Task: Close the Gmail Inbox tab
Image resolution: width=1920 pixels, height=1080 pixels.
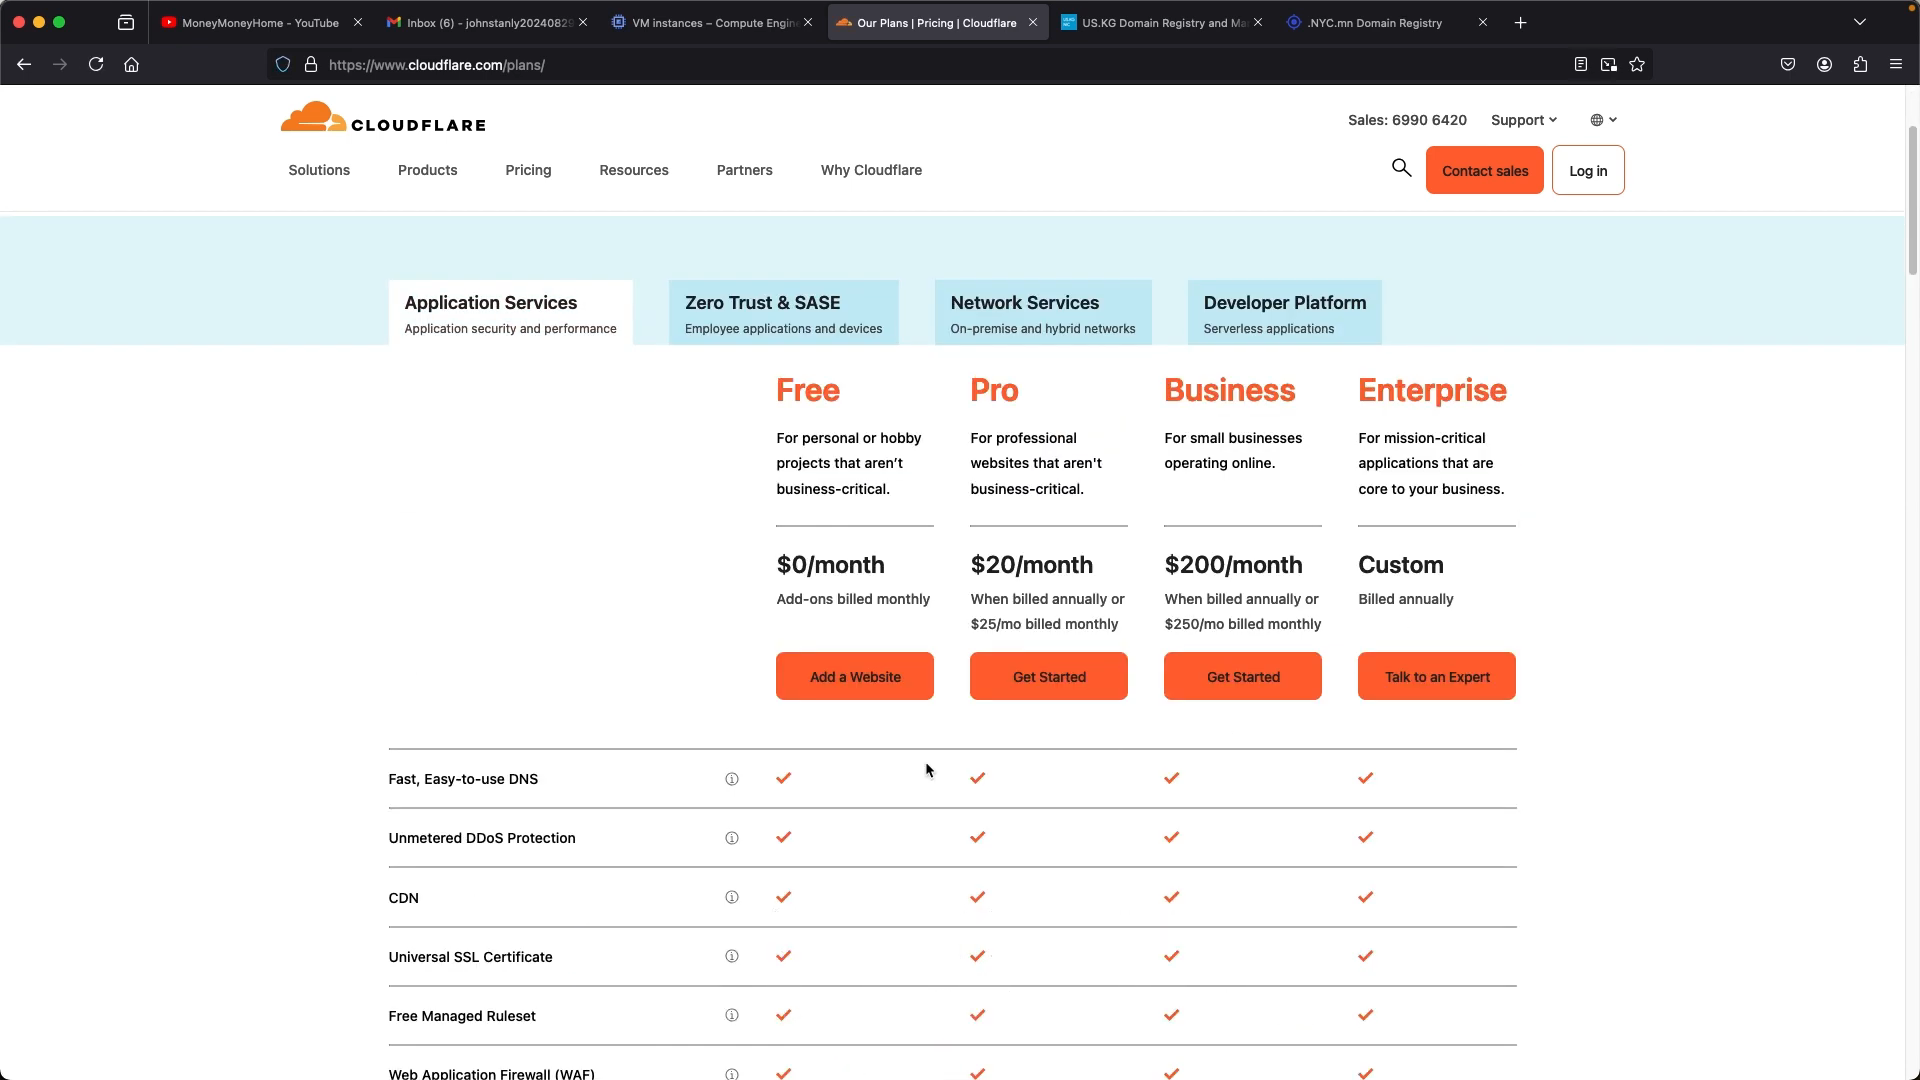Action: [583, 22]
